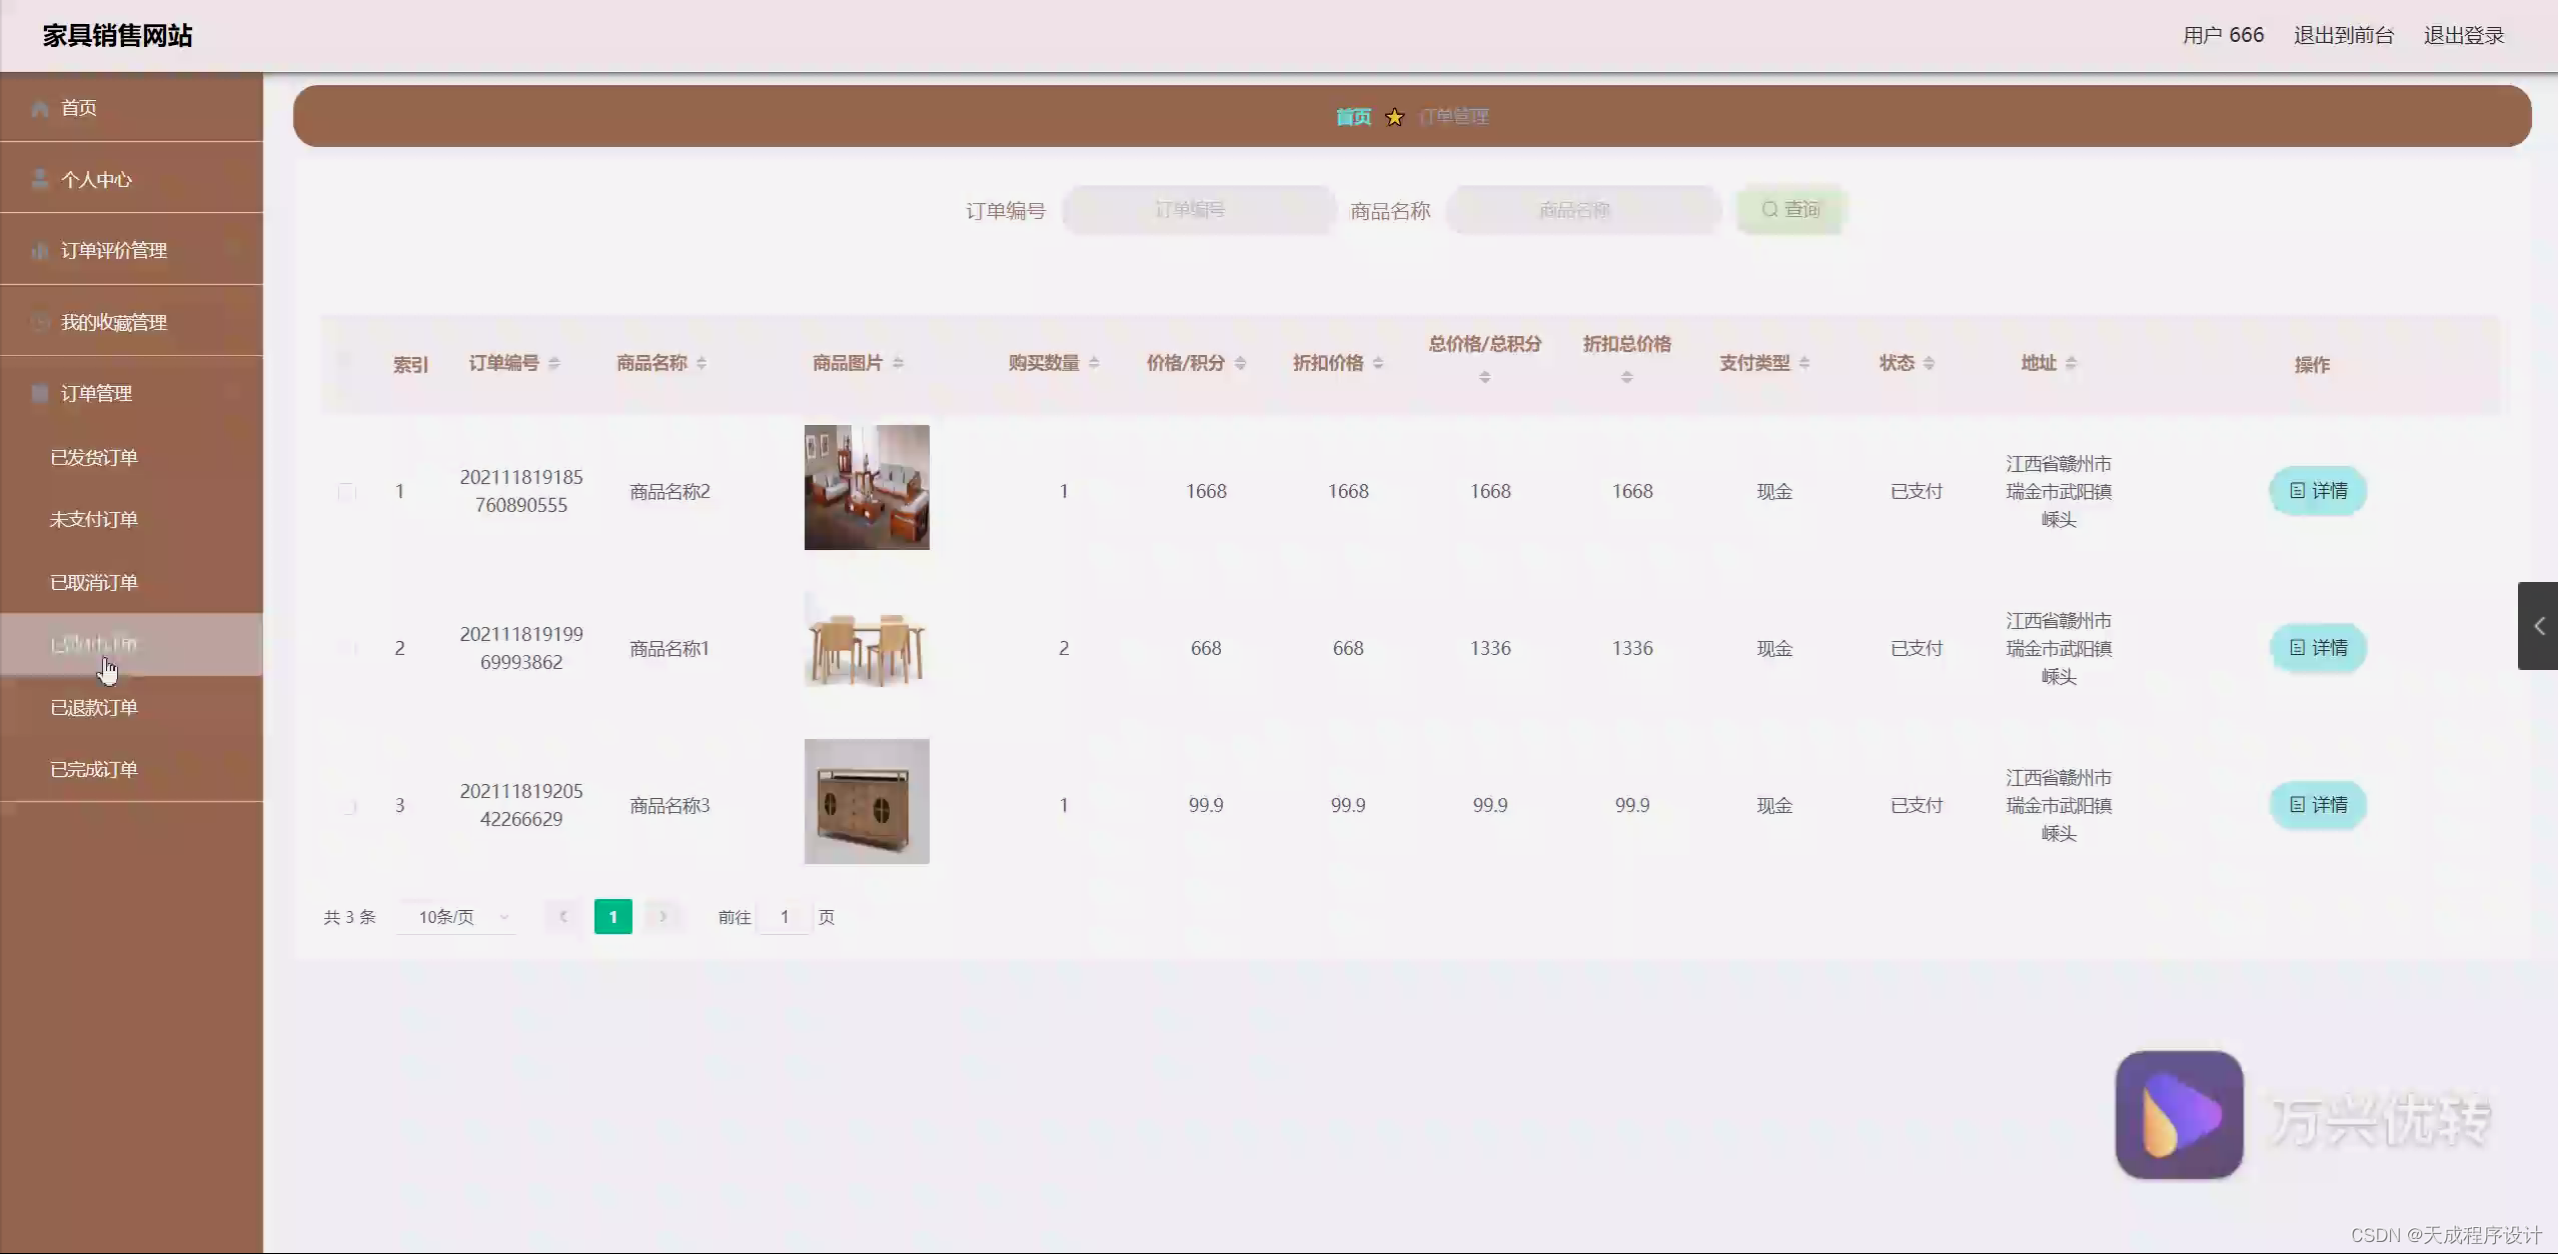Click the star icon in breadcrumb bar
This screenshot has height=1254, width=2558.
pyautogui.click(x=1394, y=118)
